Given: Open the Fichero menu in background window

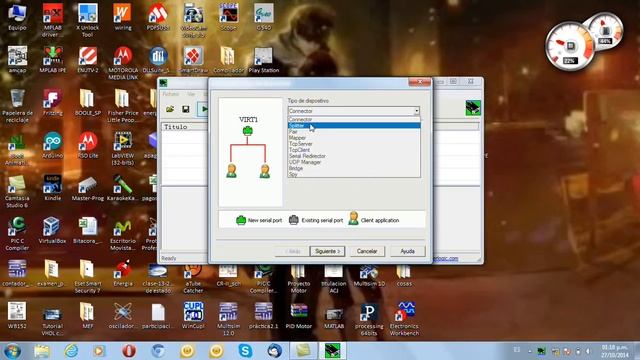Looking at the screenshot, I should (x=171, y=94).
